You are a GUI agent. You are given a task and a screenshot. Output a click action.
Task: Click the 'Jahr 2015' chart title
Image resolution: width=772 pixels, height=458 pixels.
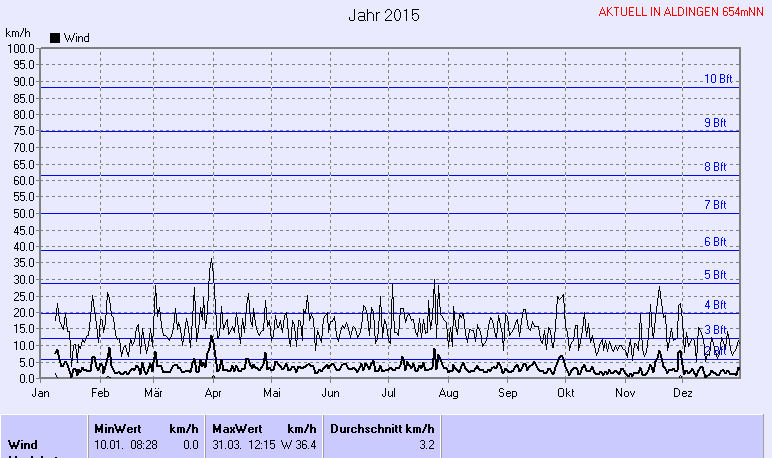tap(384, 16)
